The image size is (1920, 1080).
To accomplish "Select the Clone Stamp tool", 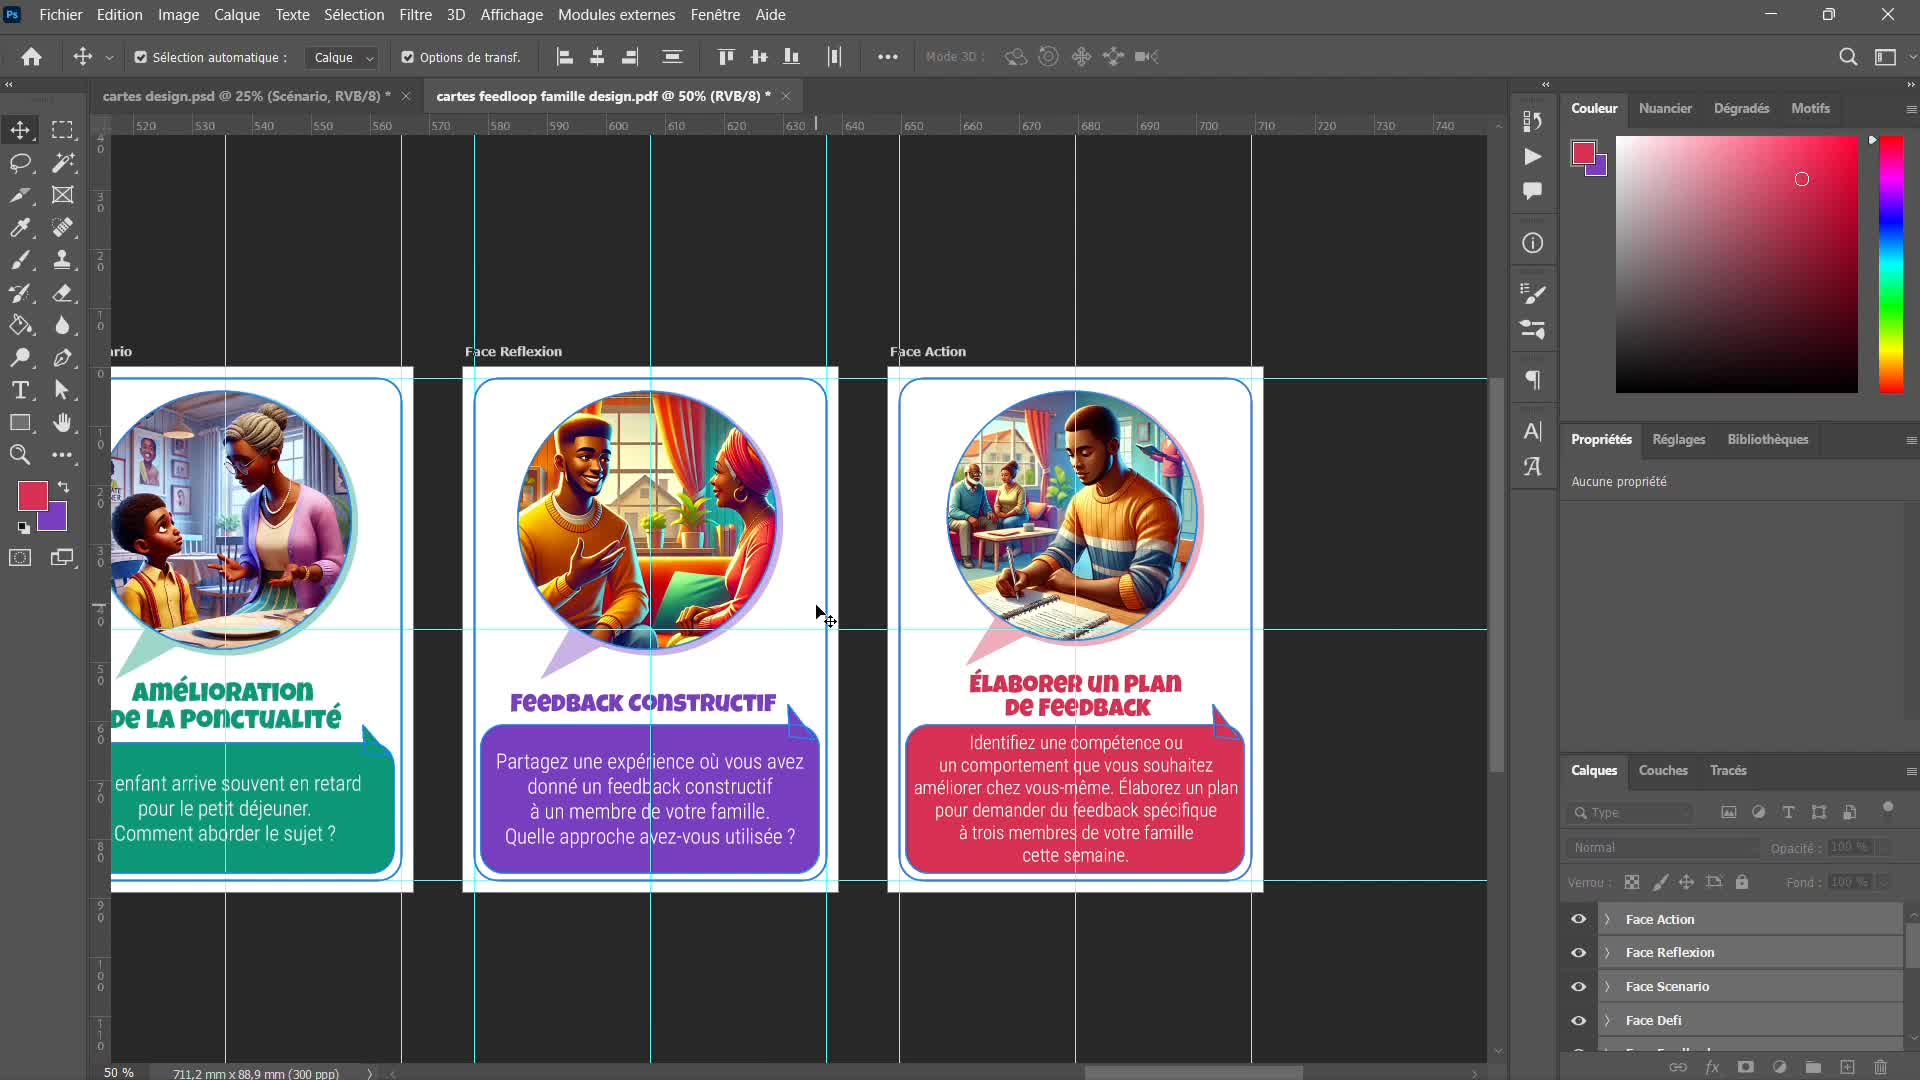I will (x=63, y=260).
